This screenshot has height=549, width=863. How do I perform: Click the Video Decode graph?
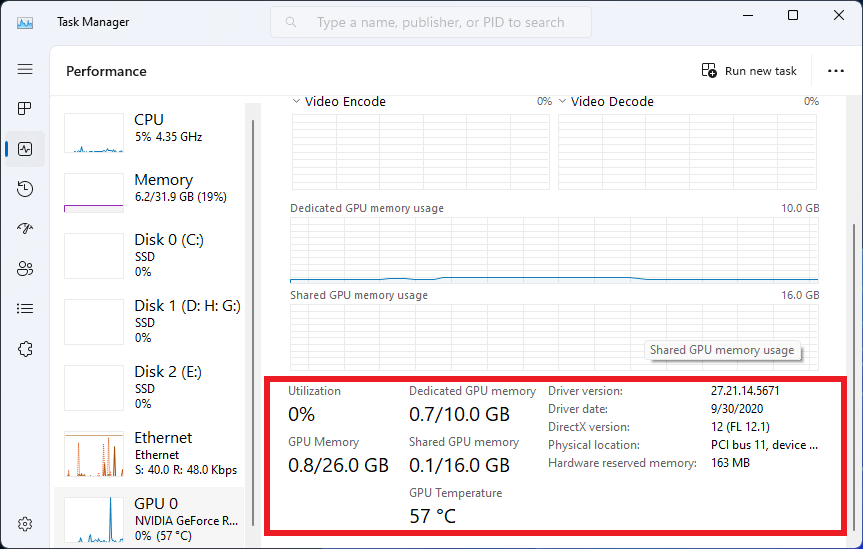coord(687,152)
